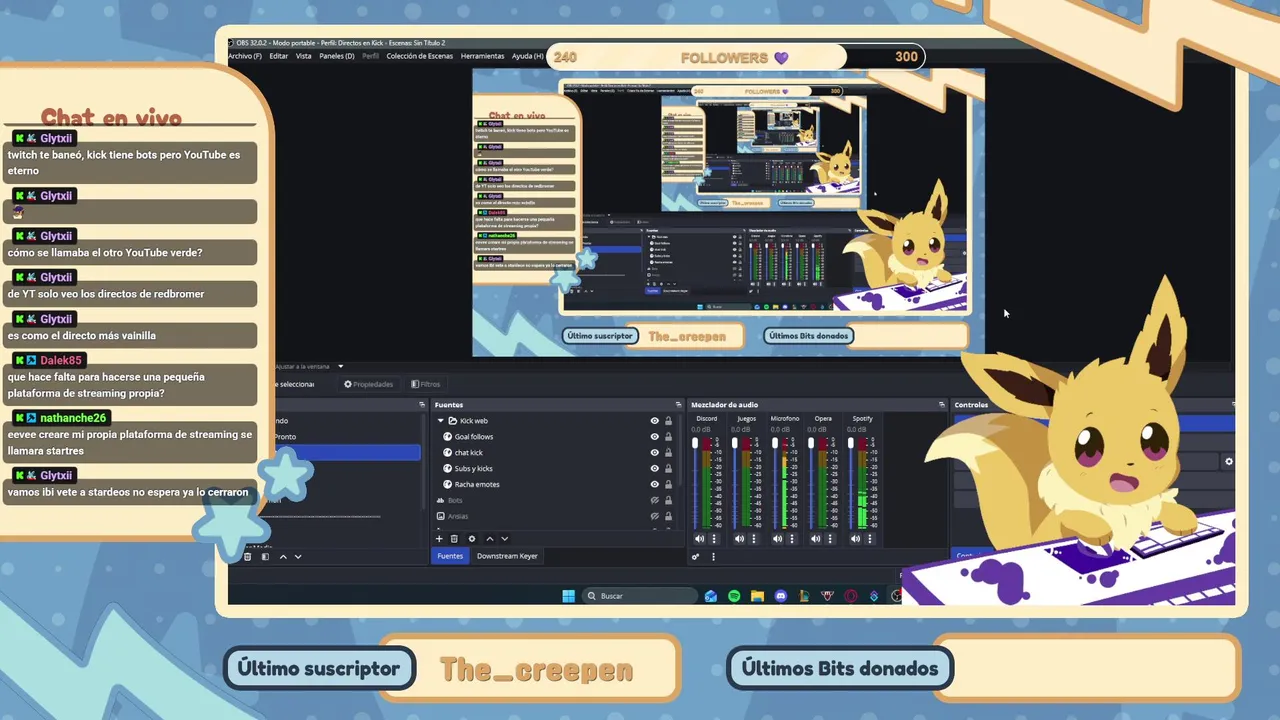Screen dimensions: 1280x720
Task: Open Opera channel three-dot menu
Action: [831, 539]
